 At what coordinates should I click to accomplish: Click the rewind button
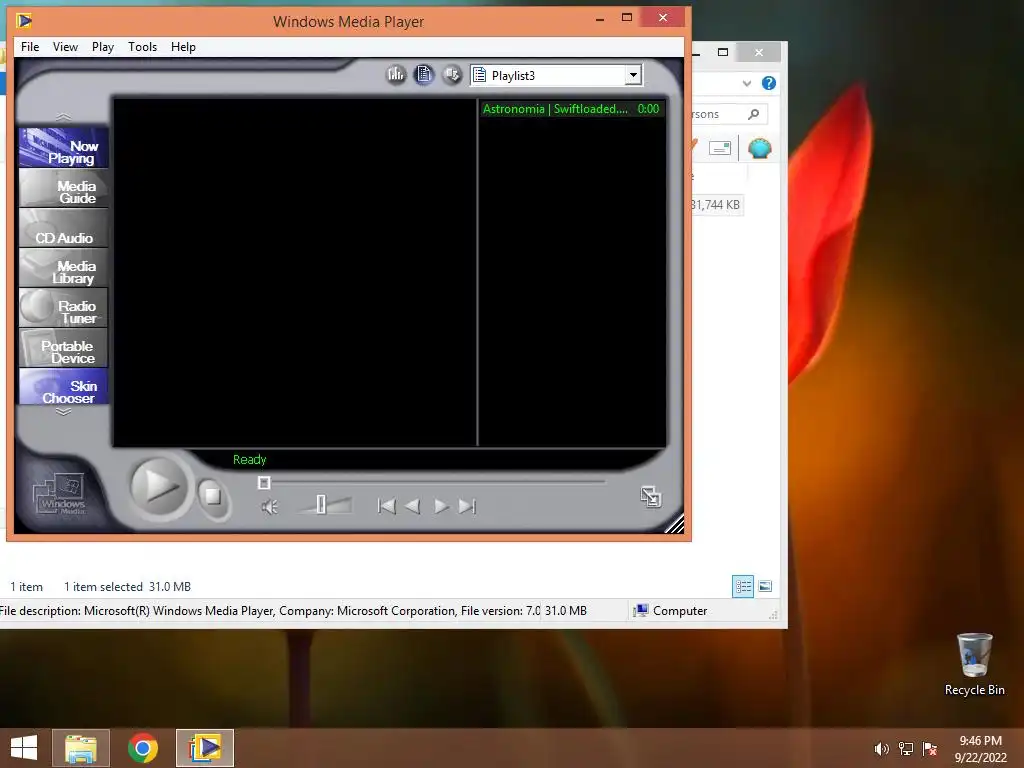click(x=413, y=506)
